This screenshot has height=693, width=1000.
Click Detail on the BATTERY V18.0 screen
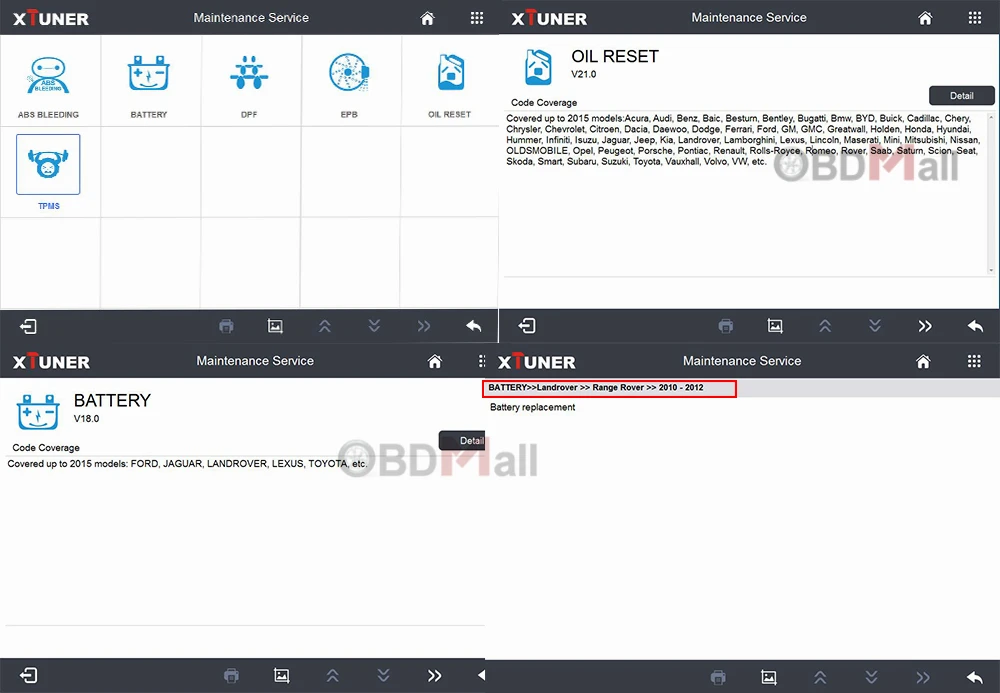(462, 441)
